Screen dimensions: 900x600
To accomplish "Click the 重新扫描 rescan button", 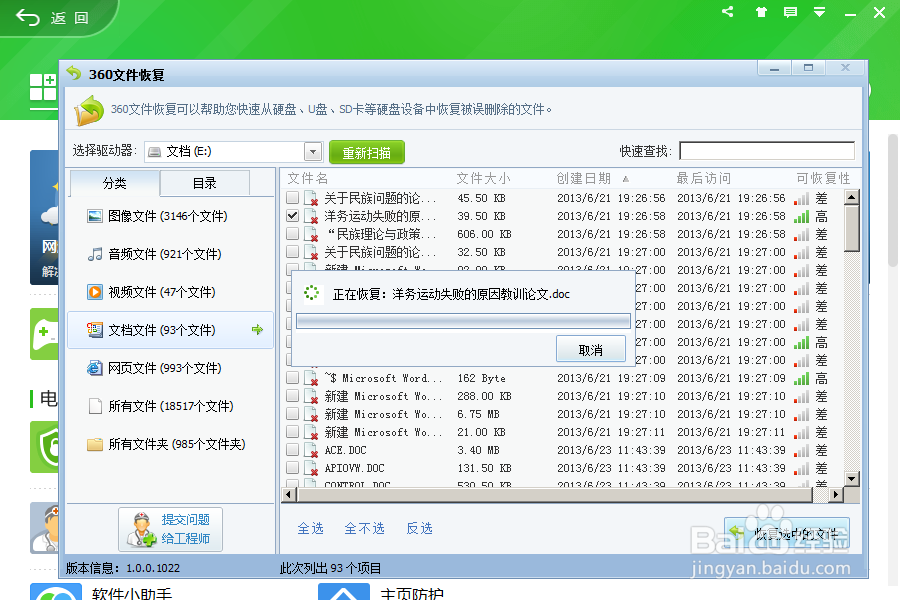I will click(x=367, y=153).
